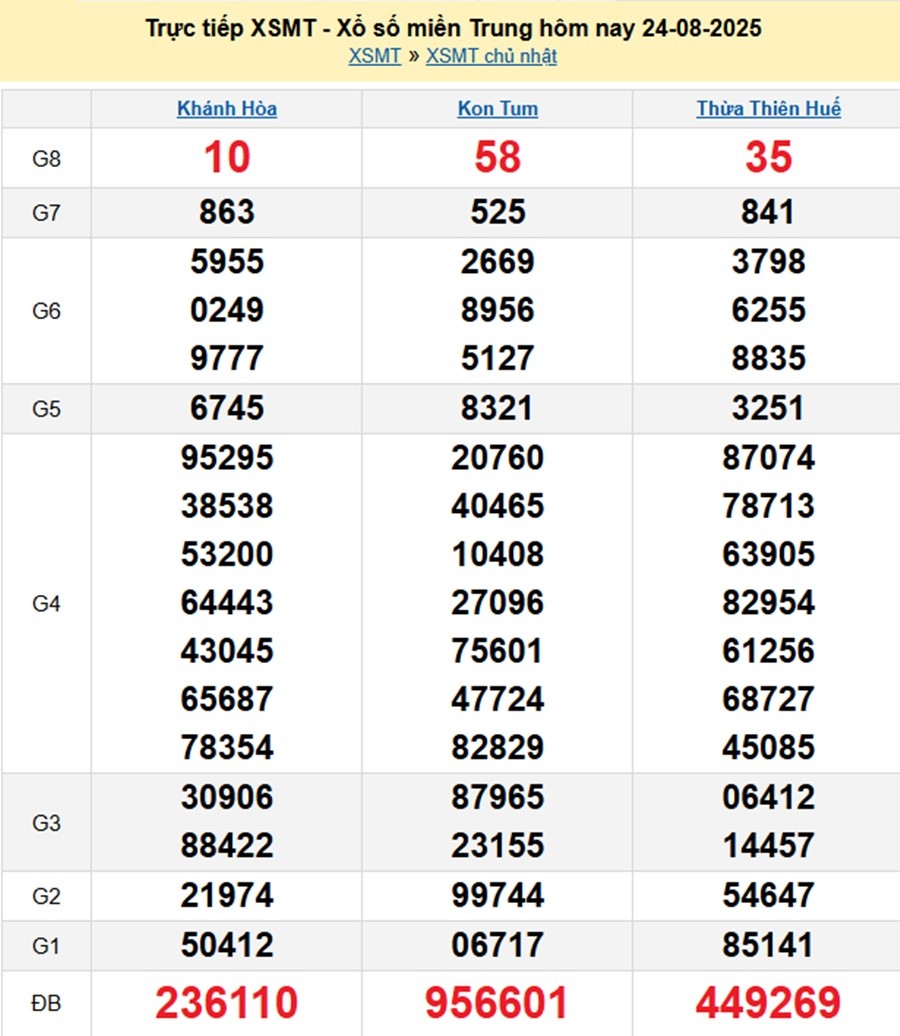Open the Thừa Thiên Huế province link
This screenshot has width=900, height=1036.
[768, 109]
